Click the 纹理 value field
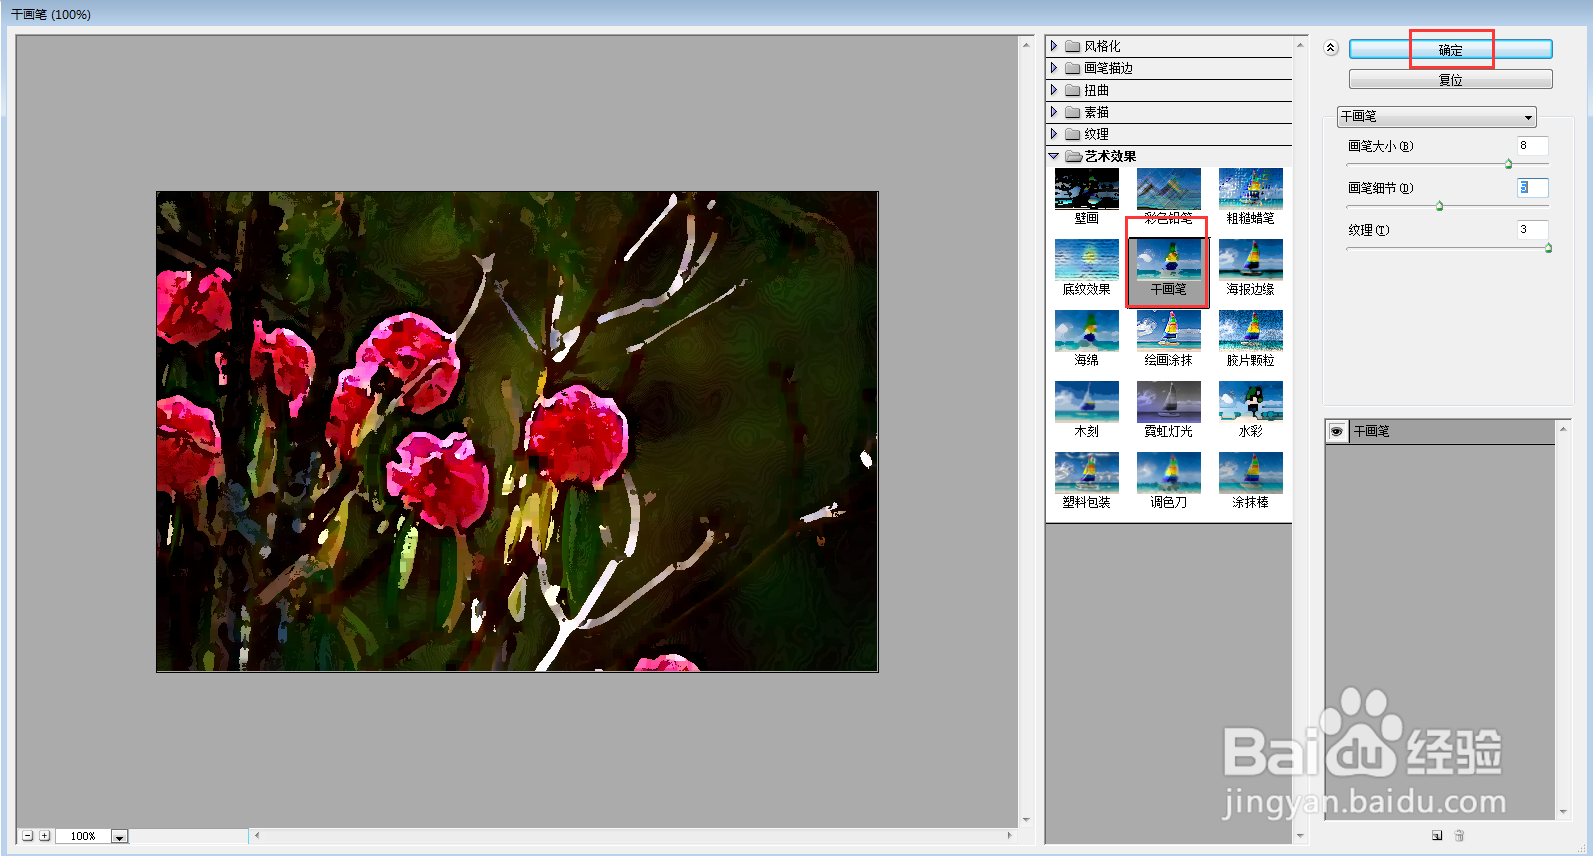1593x856 pixels. [x=1532, y=230]
